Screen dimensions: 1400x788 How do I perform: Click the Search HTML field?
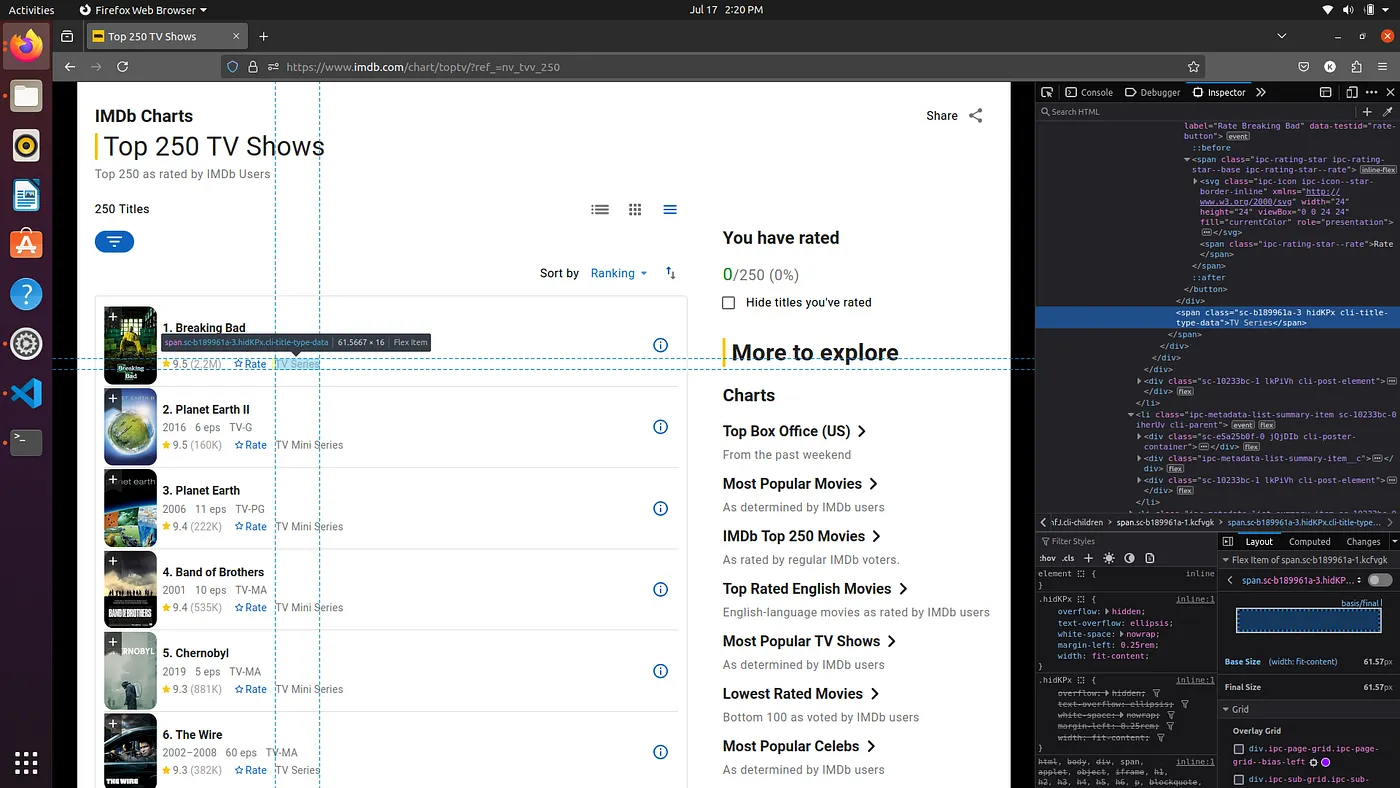point(1195,111)
